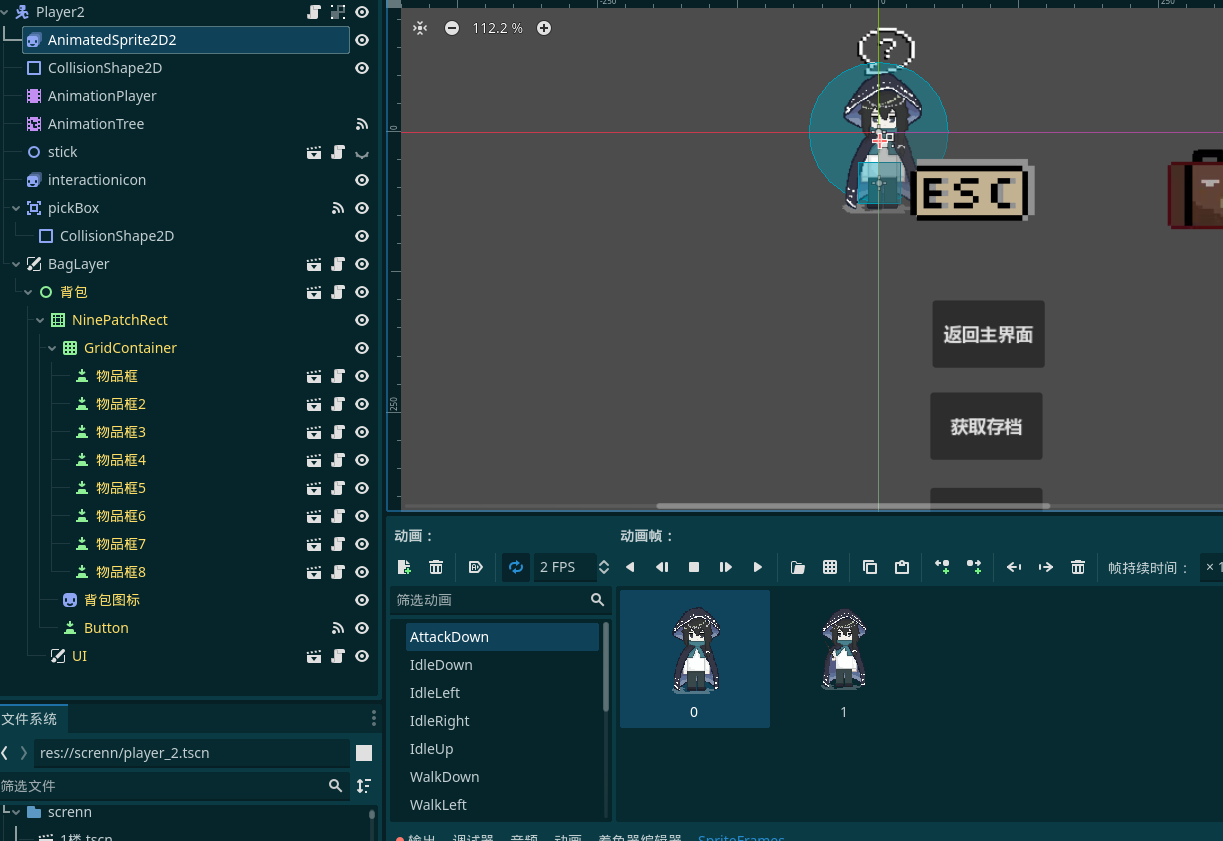Stop the animation playback
1223x841 pixels.
tap(694, 567)
